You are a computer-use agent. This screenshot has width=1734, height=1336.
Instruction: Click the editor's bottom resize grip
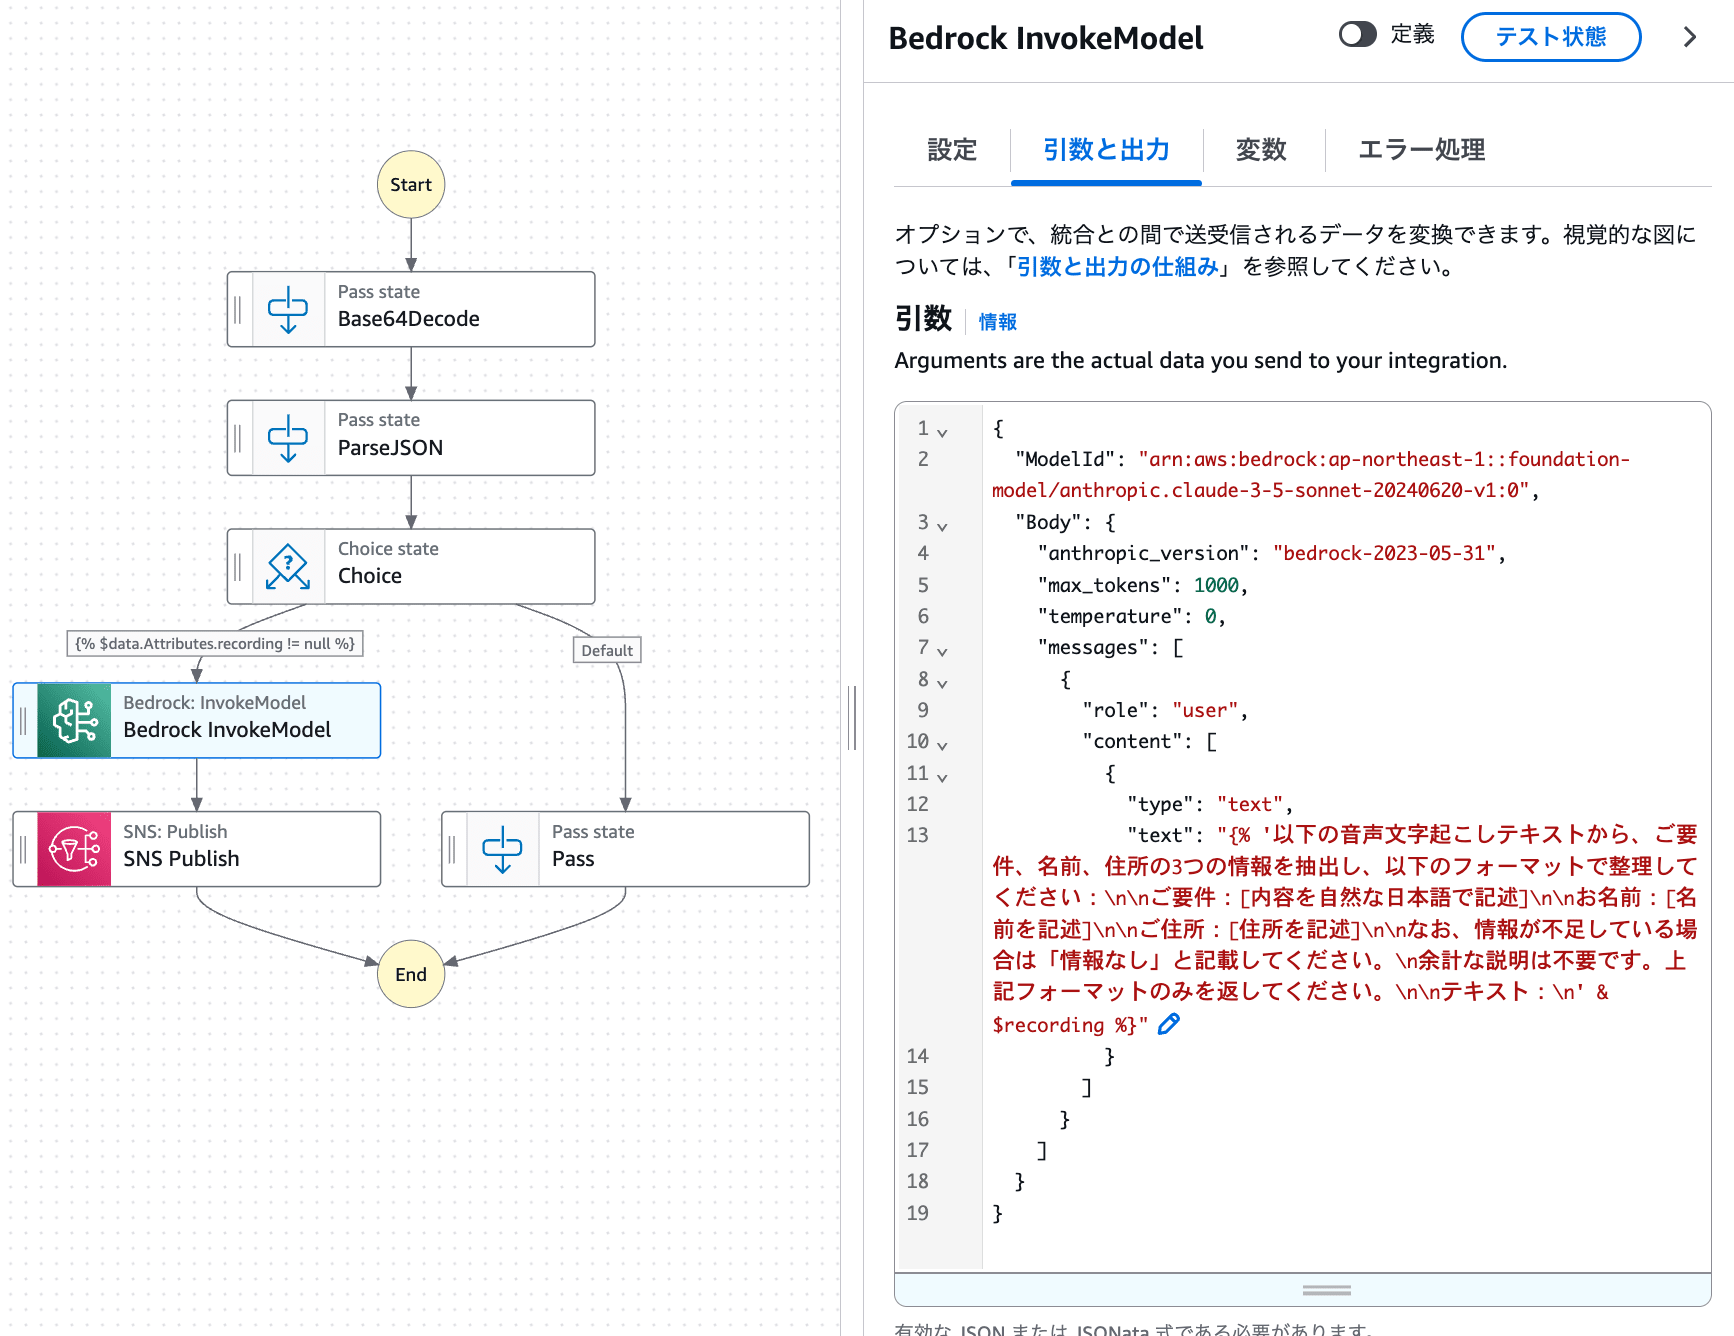[1327, 1290]
